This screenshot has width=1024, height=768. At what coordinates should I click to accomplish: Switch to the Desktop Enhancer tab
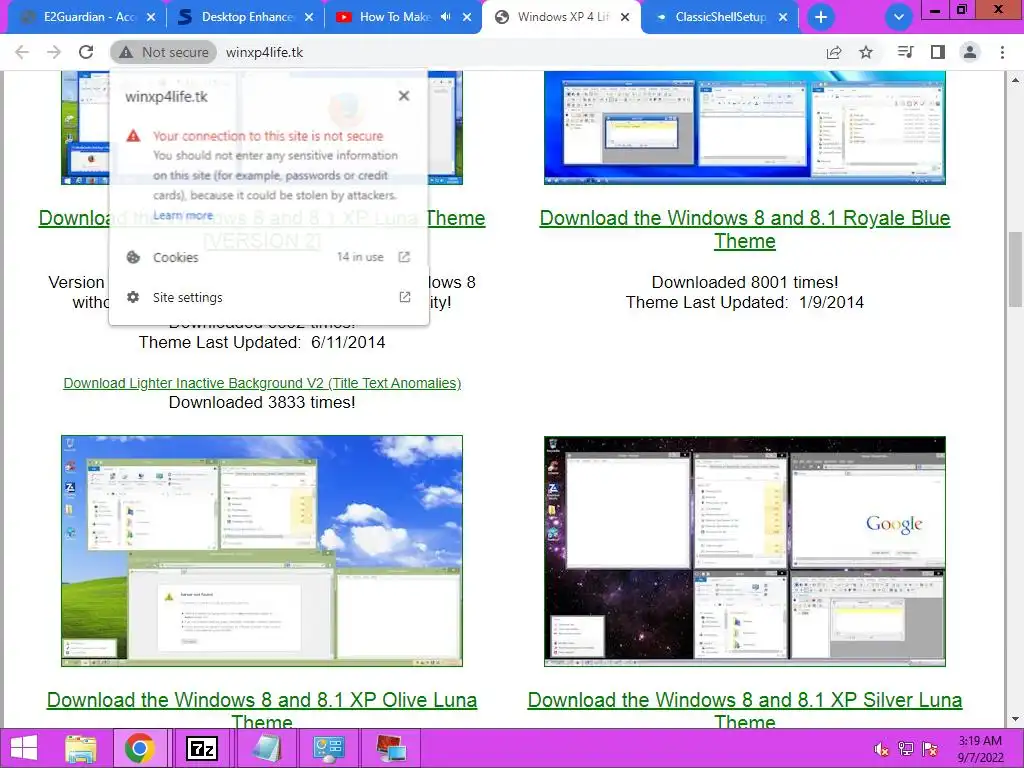point(245,17)
